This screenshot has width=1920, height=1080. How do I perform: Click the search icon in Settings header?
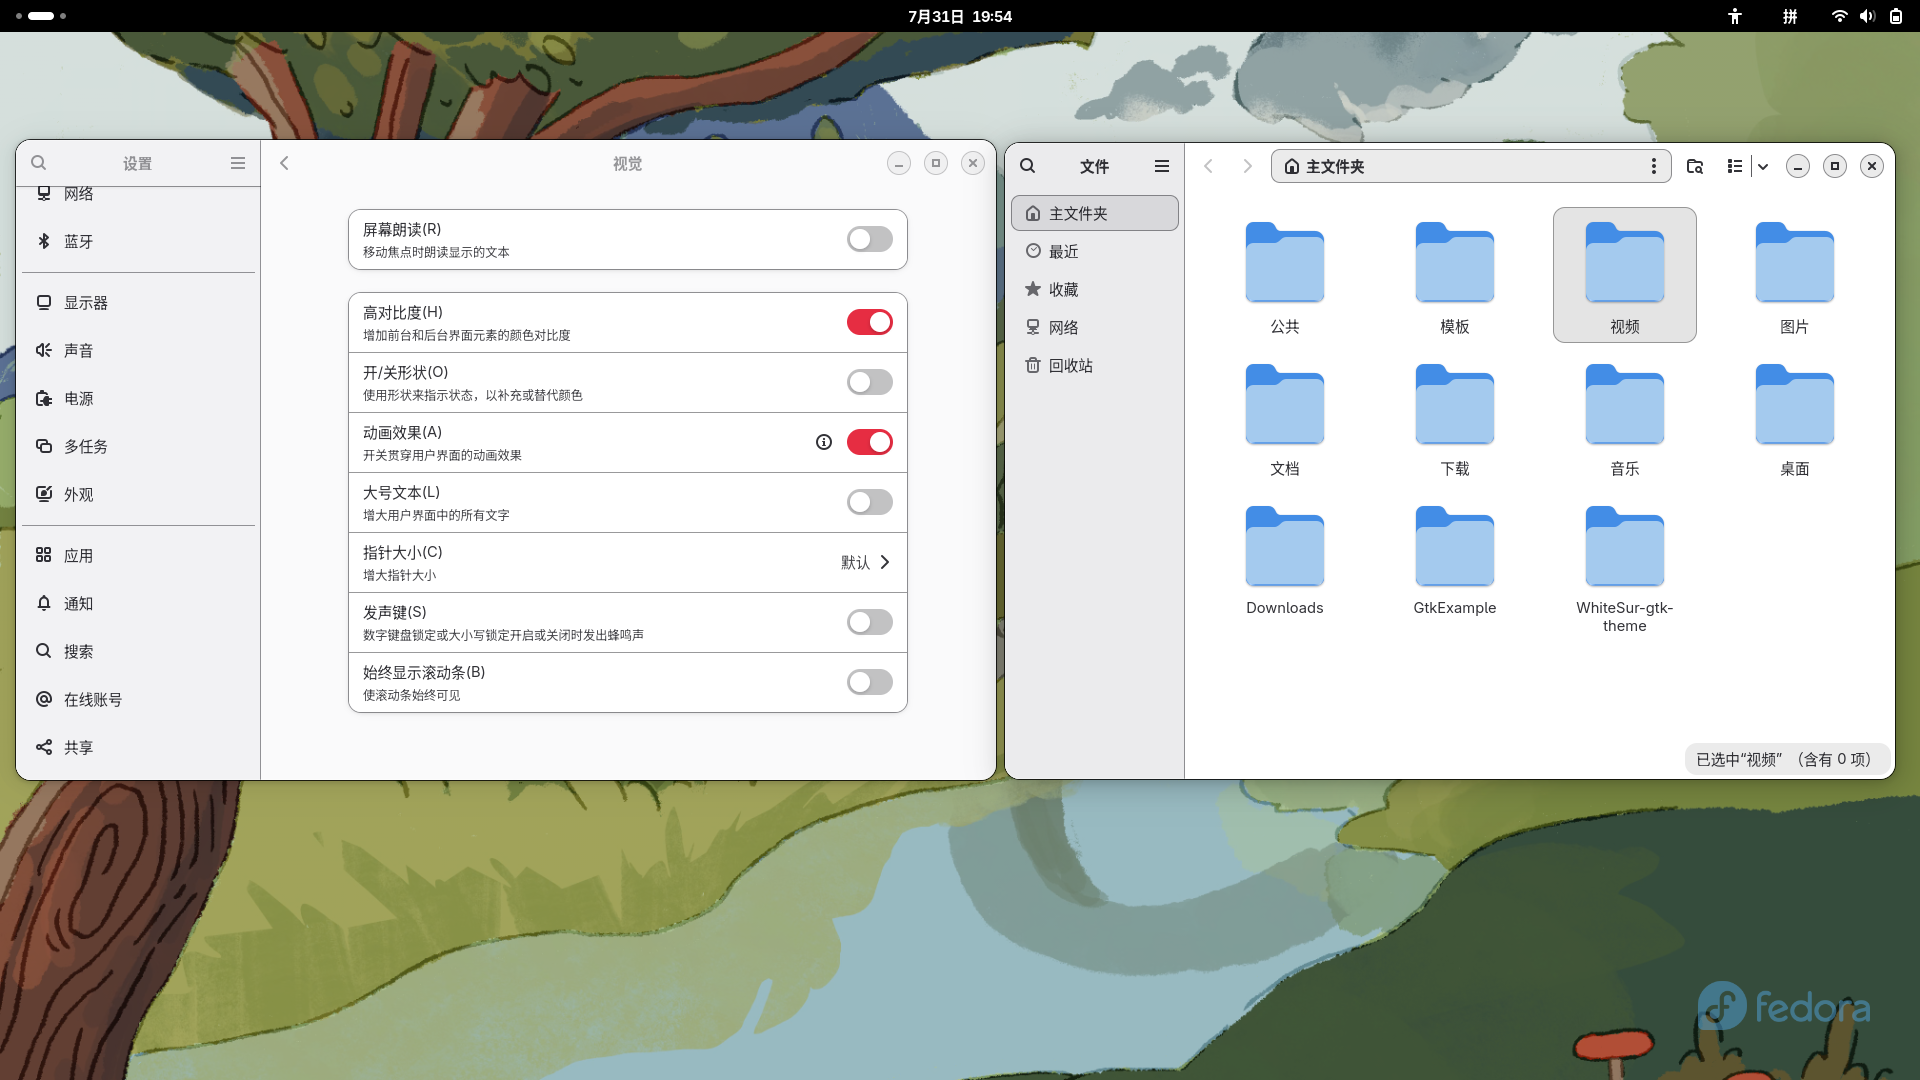click(x=39, y=163)
